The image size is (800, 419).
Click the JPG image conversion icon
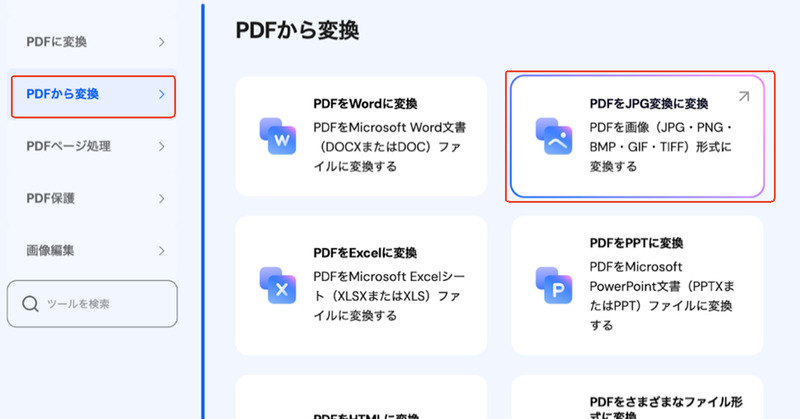point(552,134)
